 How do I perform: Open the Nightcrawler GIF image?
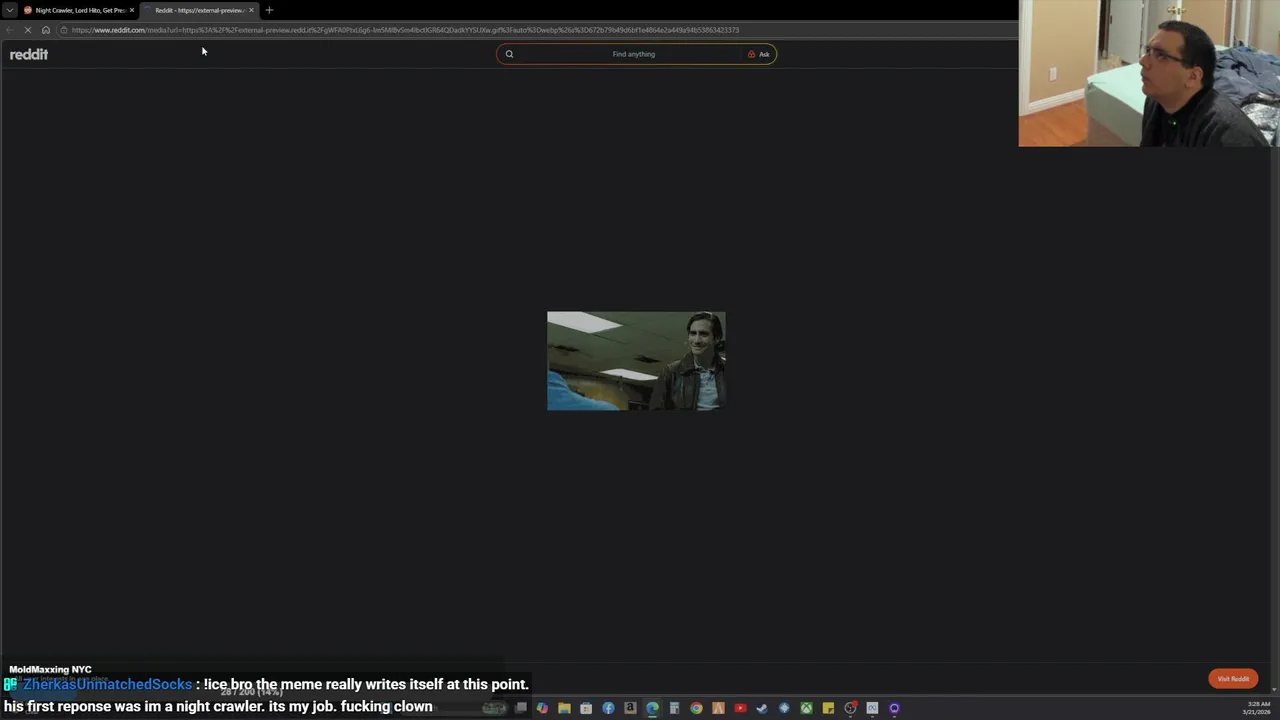(636, 361)
